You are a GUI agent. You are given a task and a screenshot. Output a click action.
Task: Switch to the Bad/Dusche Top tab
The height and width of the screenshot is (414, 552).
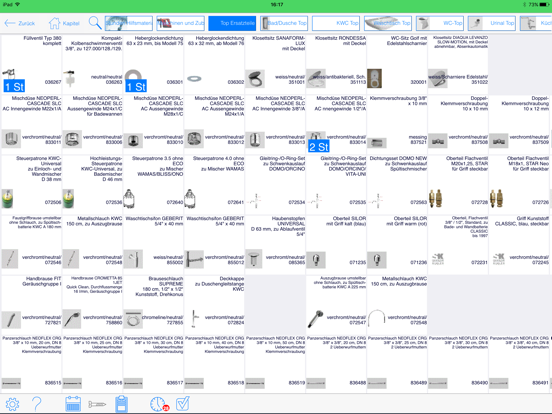[x=284, y=23]
